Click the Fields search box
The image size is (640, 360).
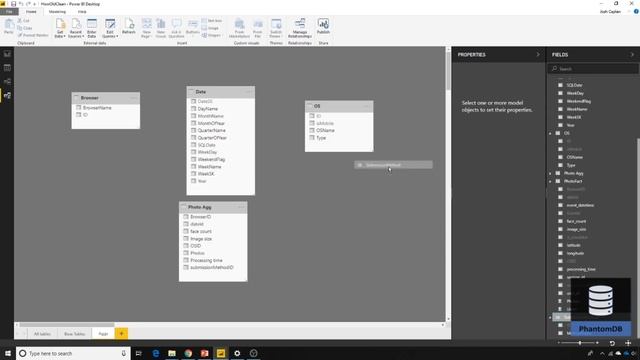coord(593,69)
